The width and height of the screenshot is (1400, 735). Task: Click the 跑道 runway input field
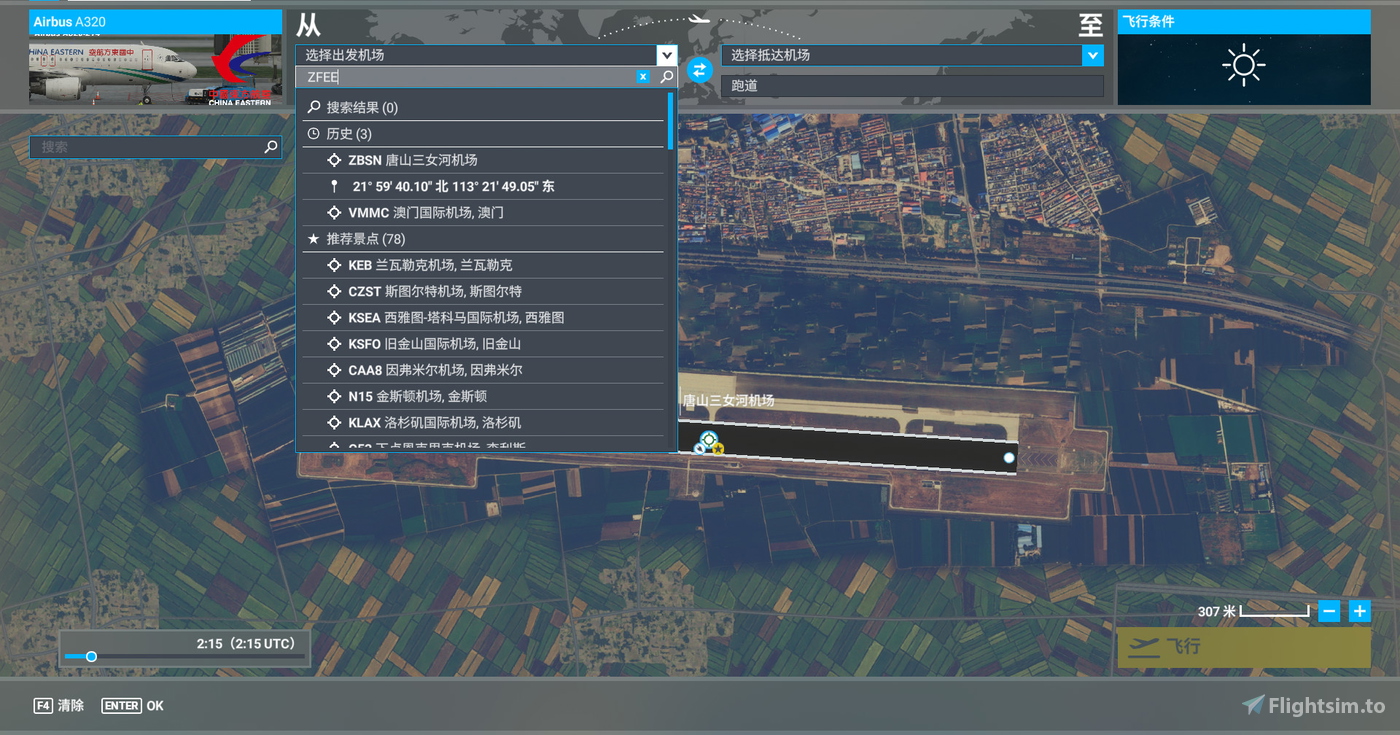click(x=912, y=86)
